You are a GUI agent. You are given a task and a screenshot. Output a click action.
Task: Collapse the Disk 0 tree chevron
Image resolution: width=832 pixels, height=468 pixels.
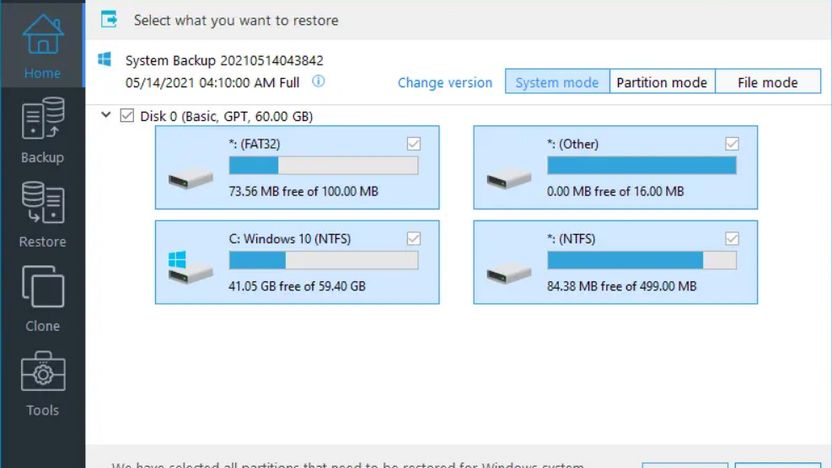[x=106, y=115]
